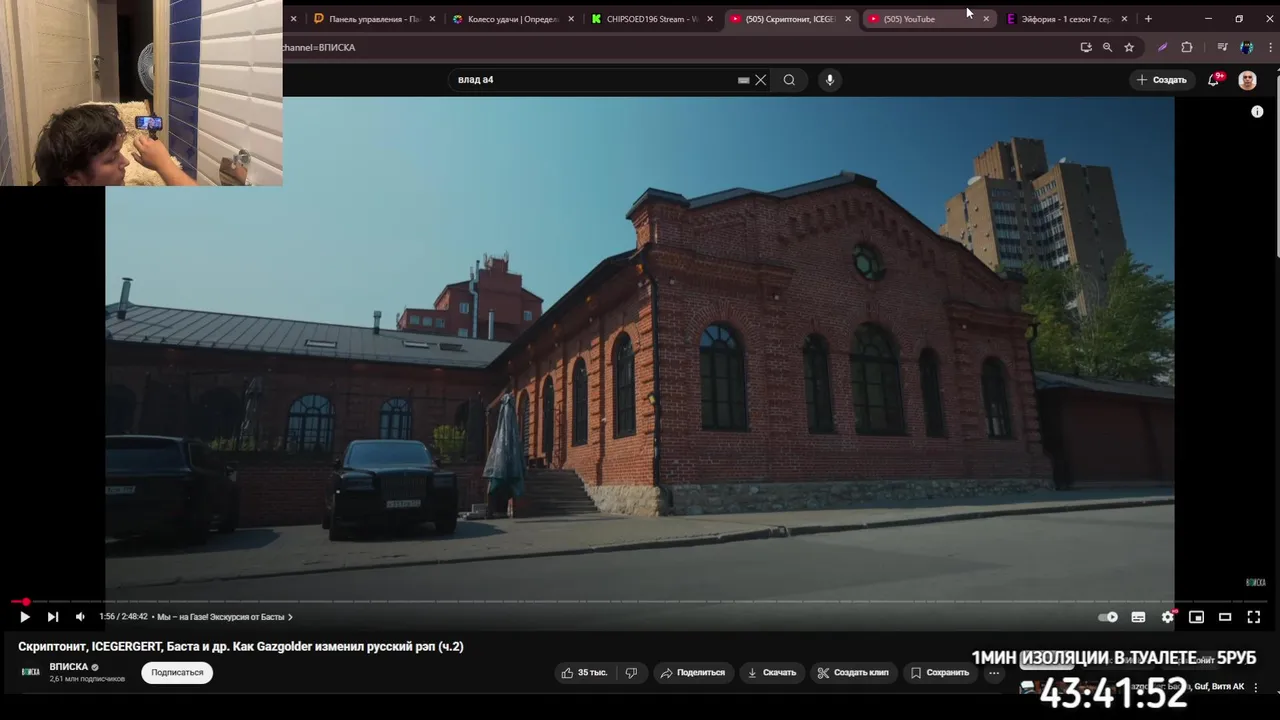Toggle subtitles button in player

pos(1138,617)
